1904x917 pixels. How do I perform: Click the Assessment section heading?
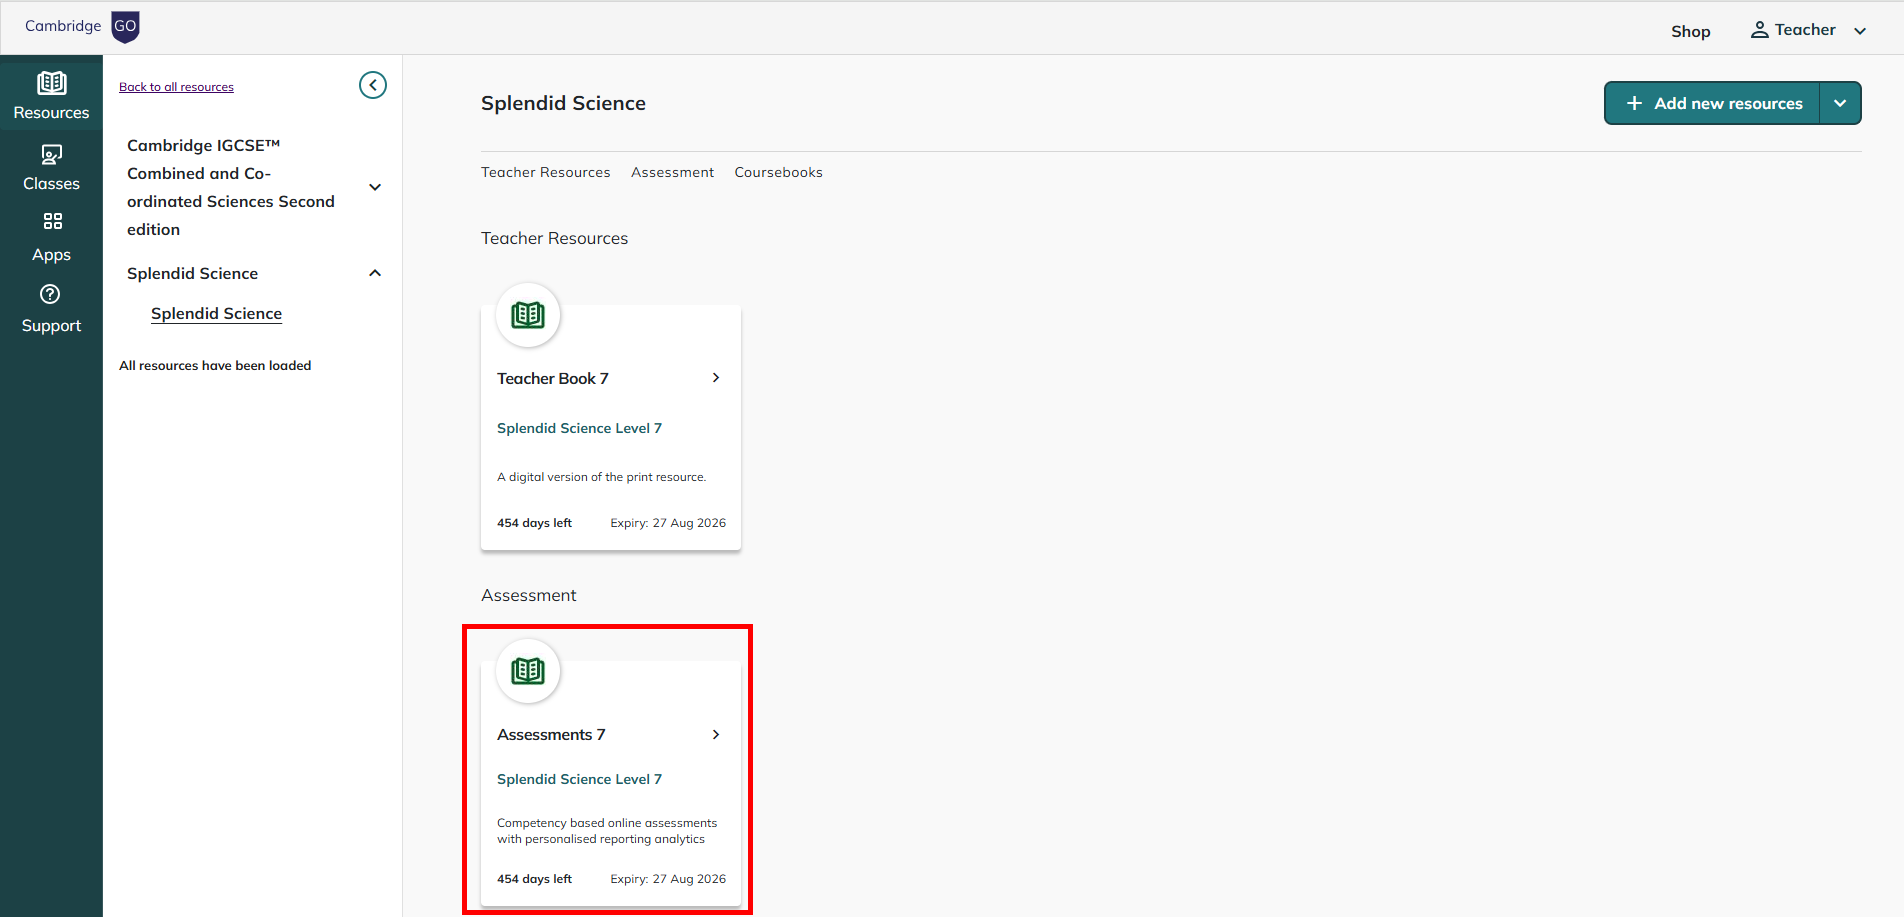pos(528,595)
